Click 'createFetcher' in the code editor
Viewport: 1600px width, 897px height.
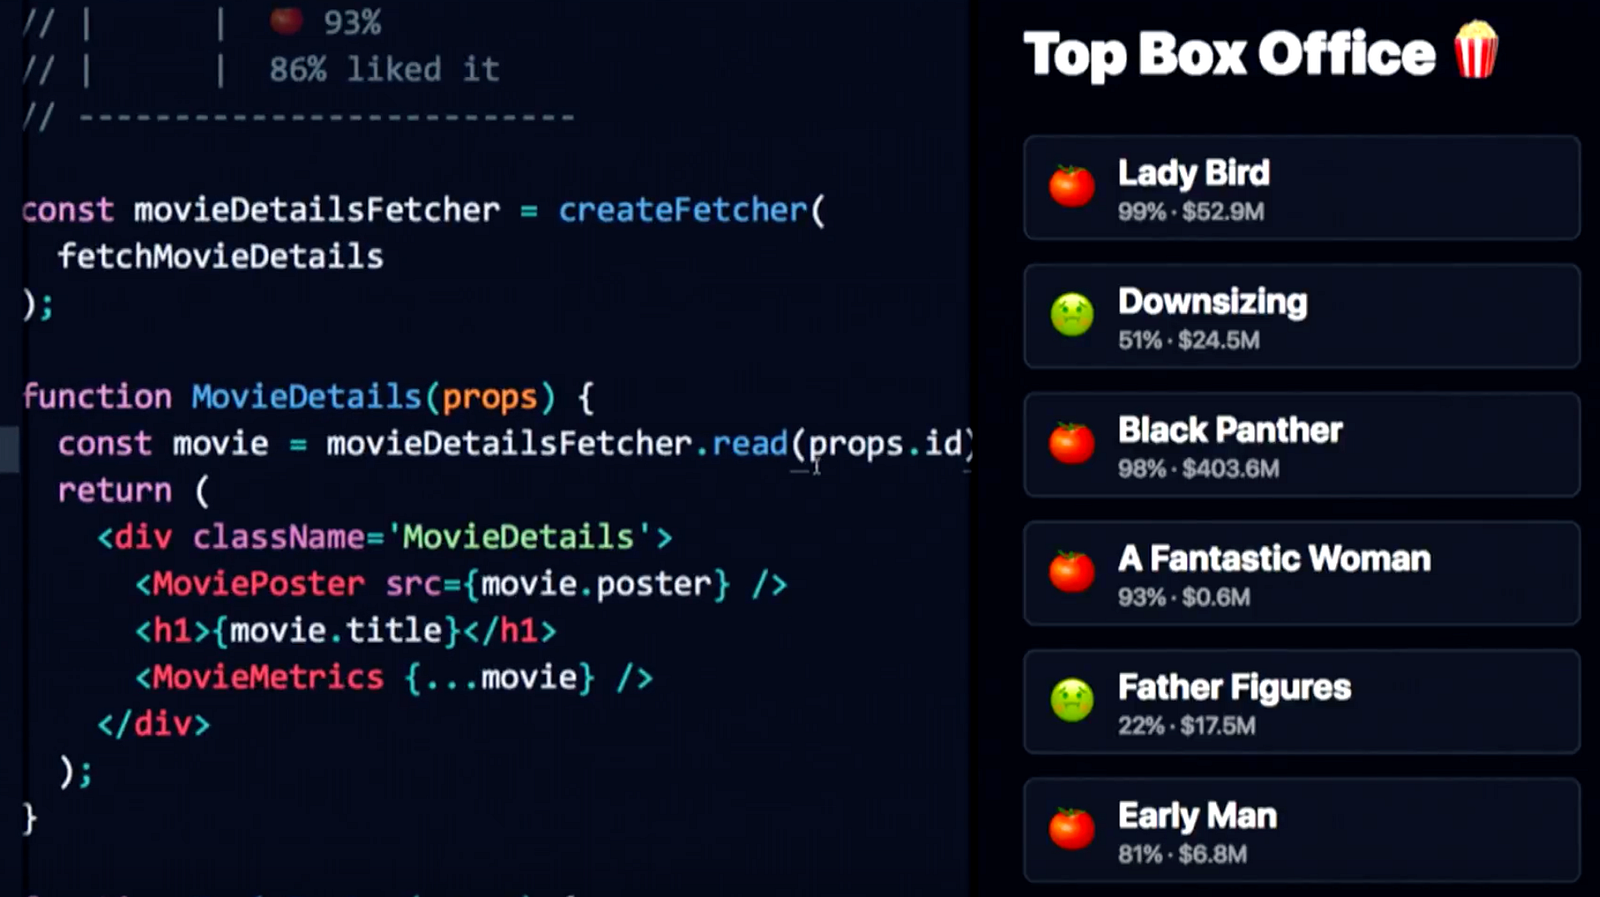683,210
